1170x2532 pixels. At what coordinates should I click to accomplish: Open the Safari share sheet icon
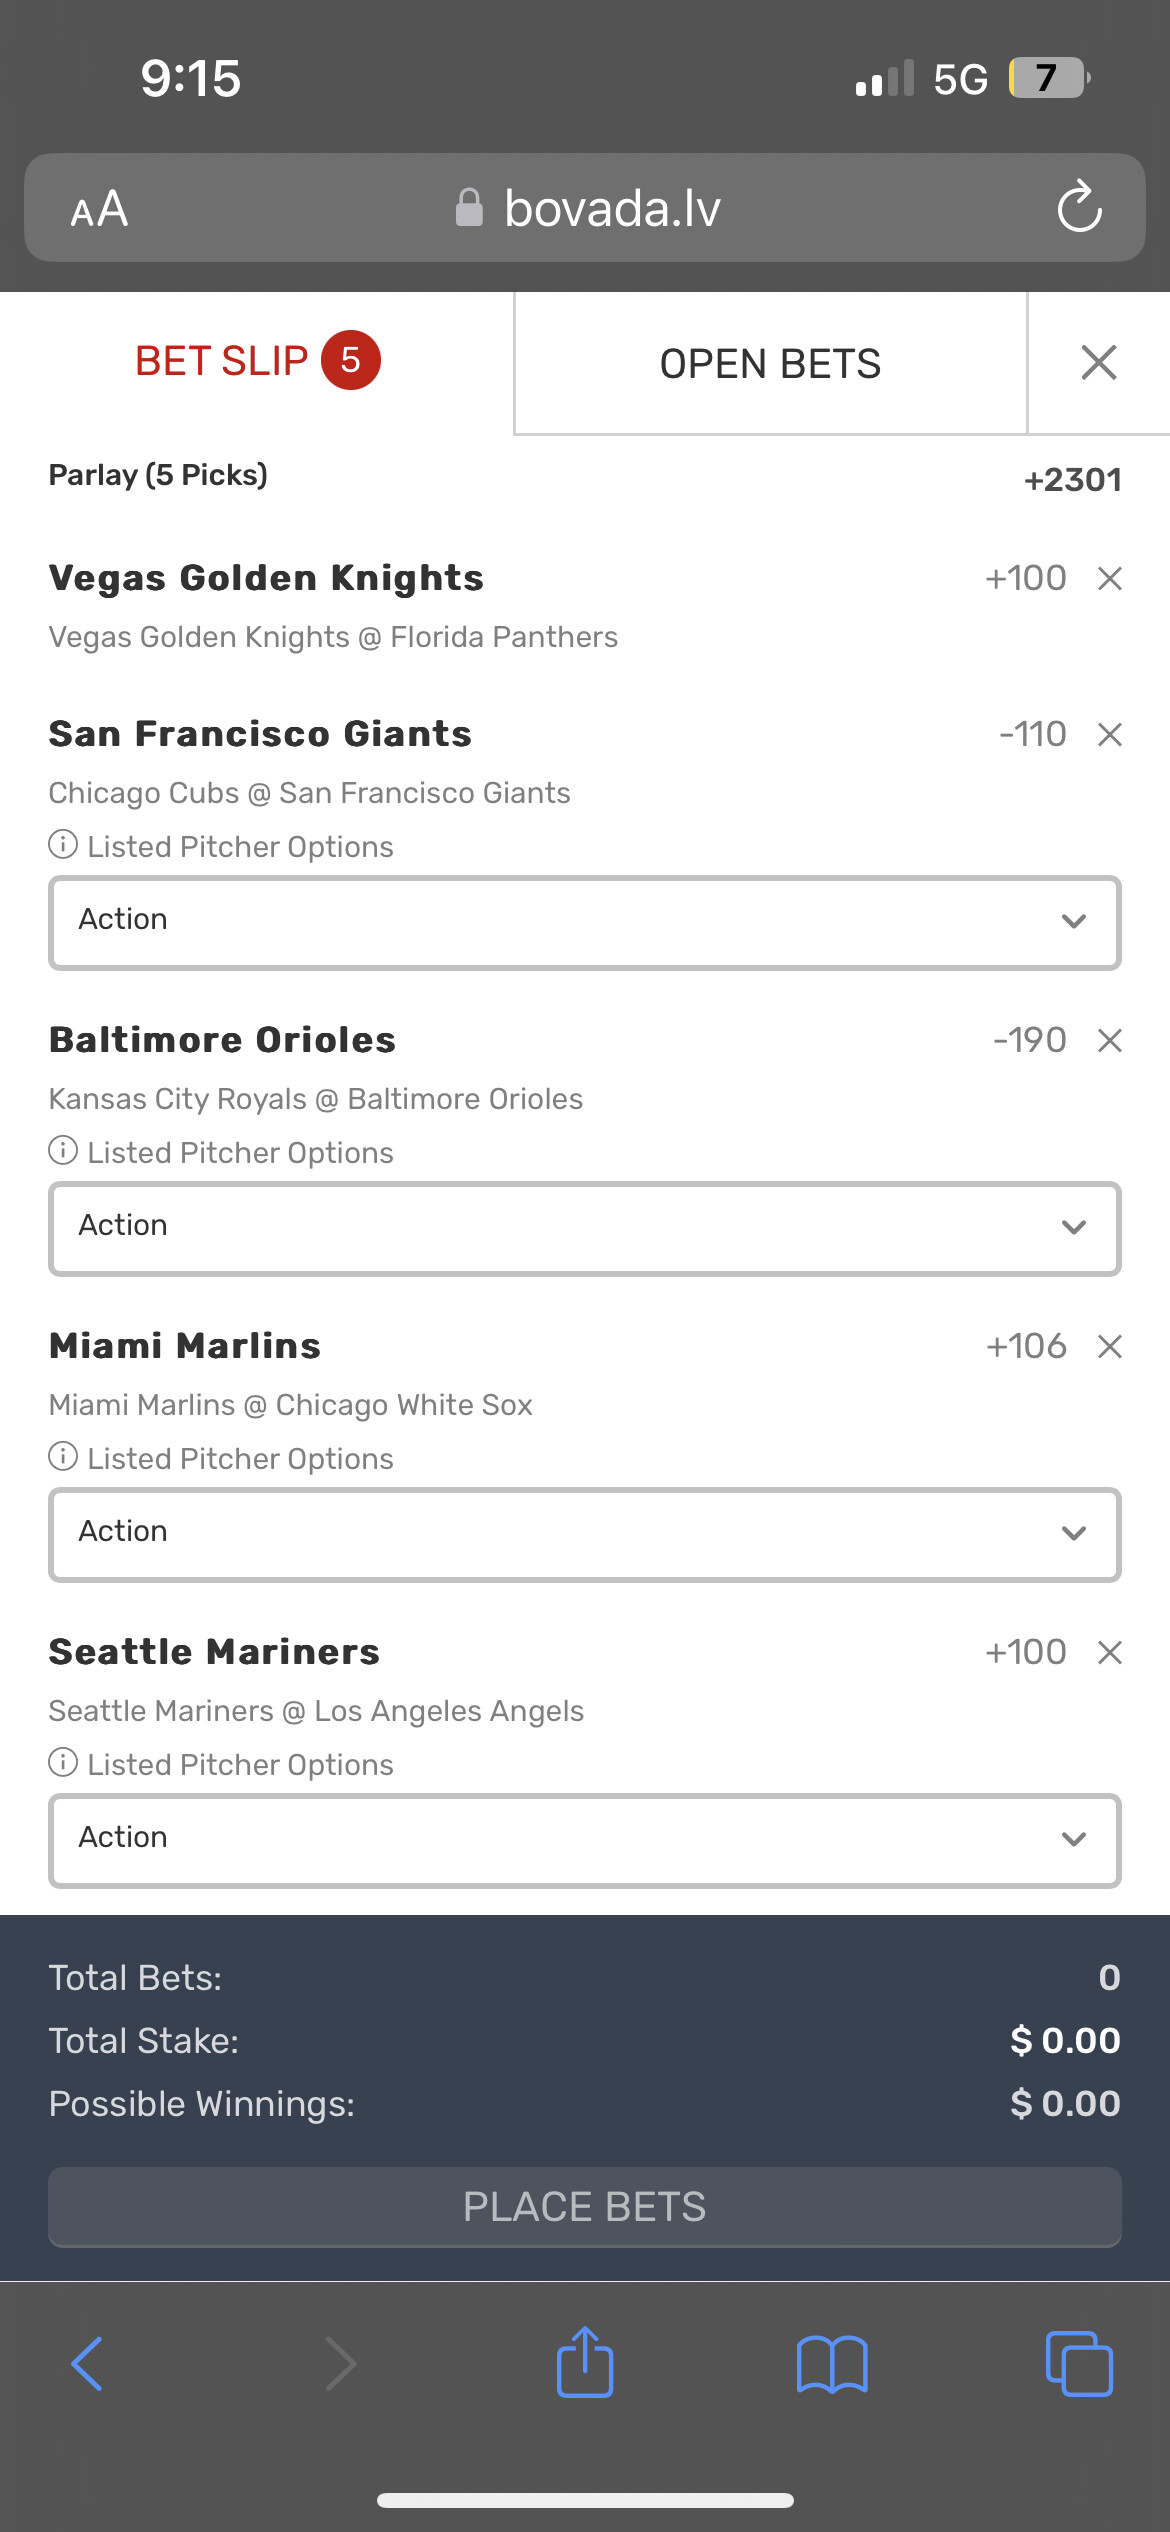pyautogui.click(x=585, y=2363)
